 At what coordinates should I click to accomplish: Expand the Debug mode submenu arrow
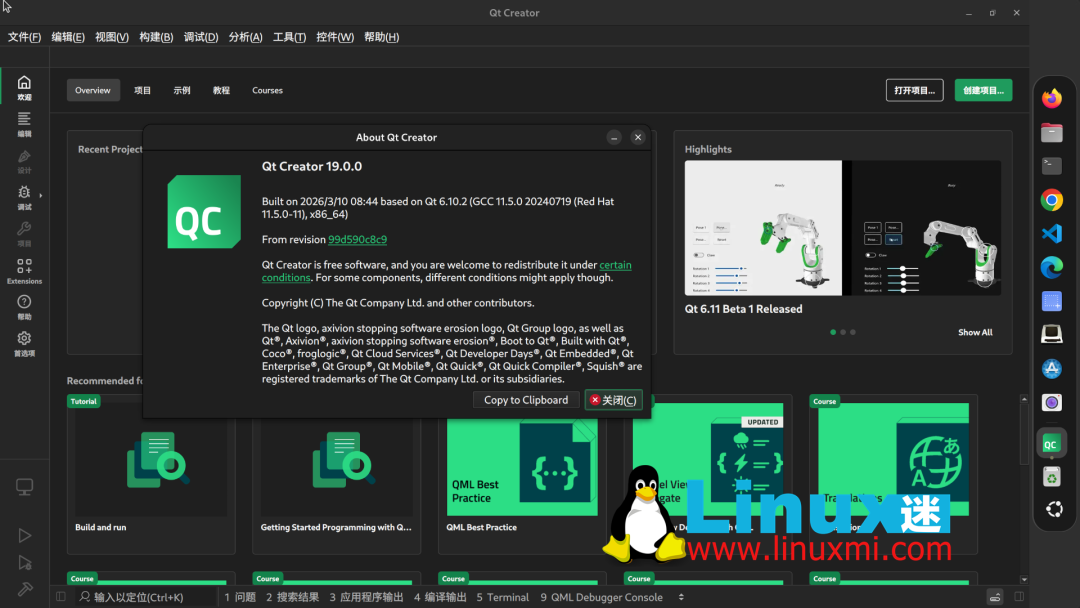41,196
